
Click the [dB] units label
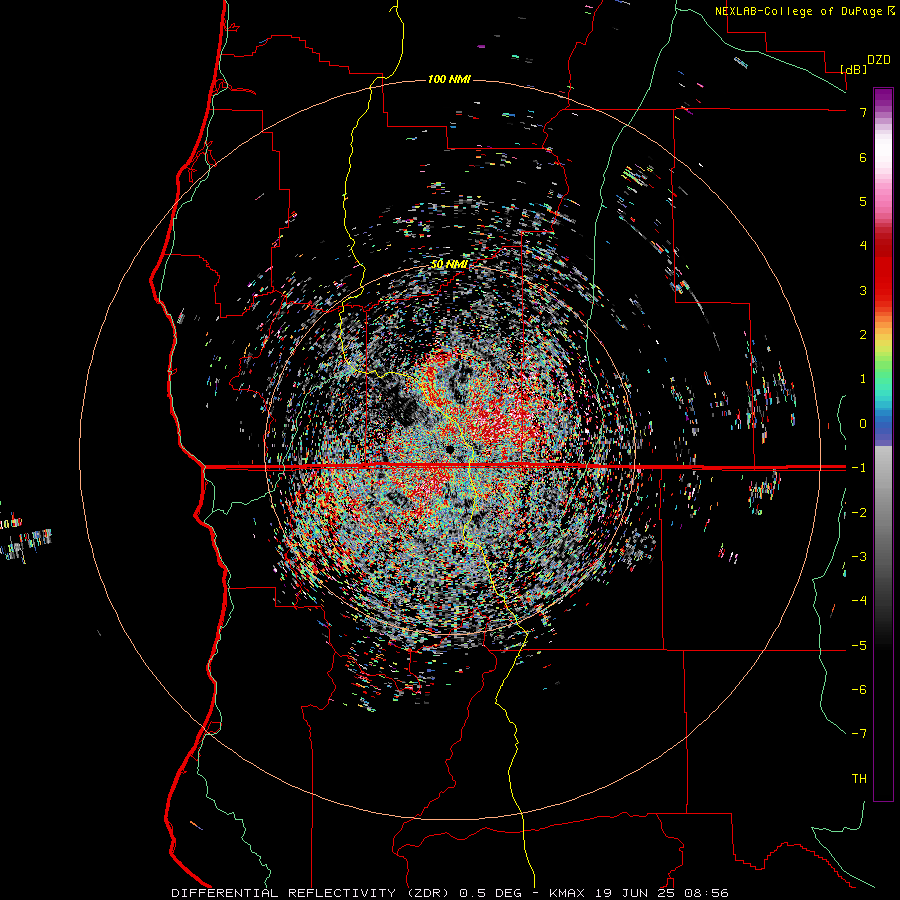tap(854, 69)
